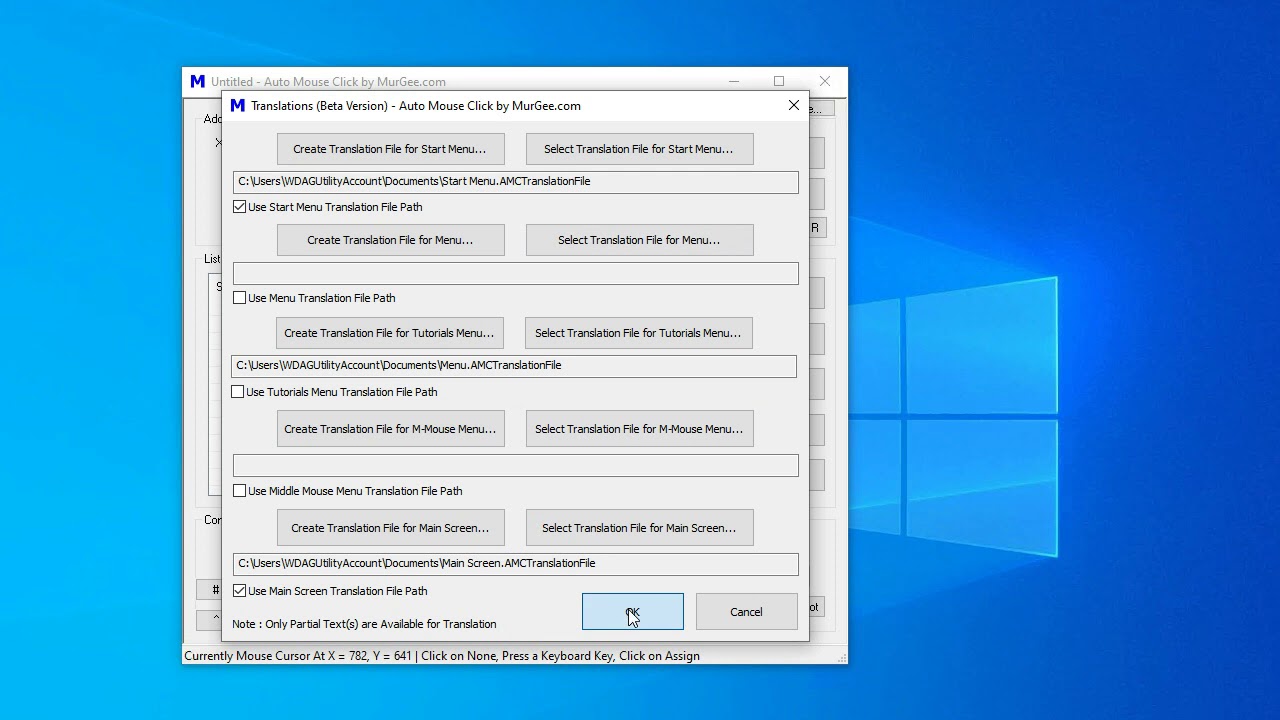Click Create Translation File for Menu button
This screenshot has height=720, width=1280.
390,240
